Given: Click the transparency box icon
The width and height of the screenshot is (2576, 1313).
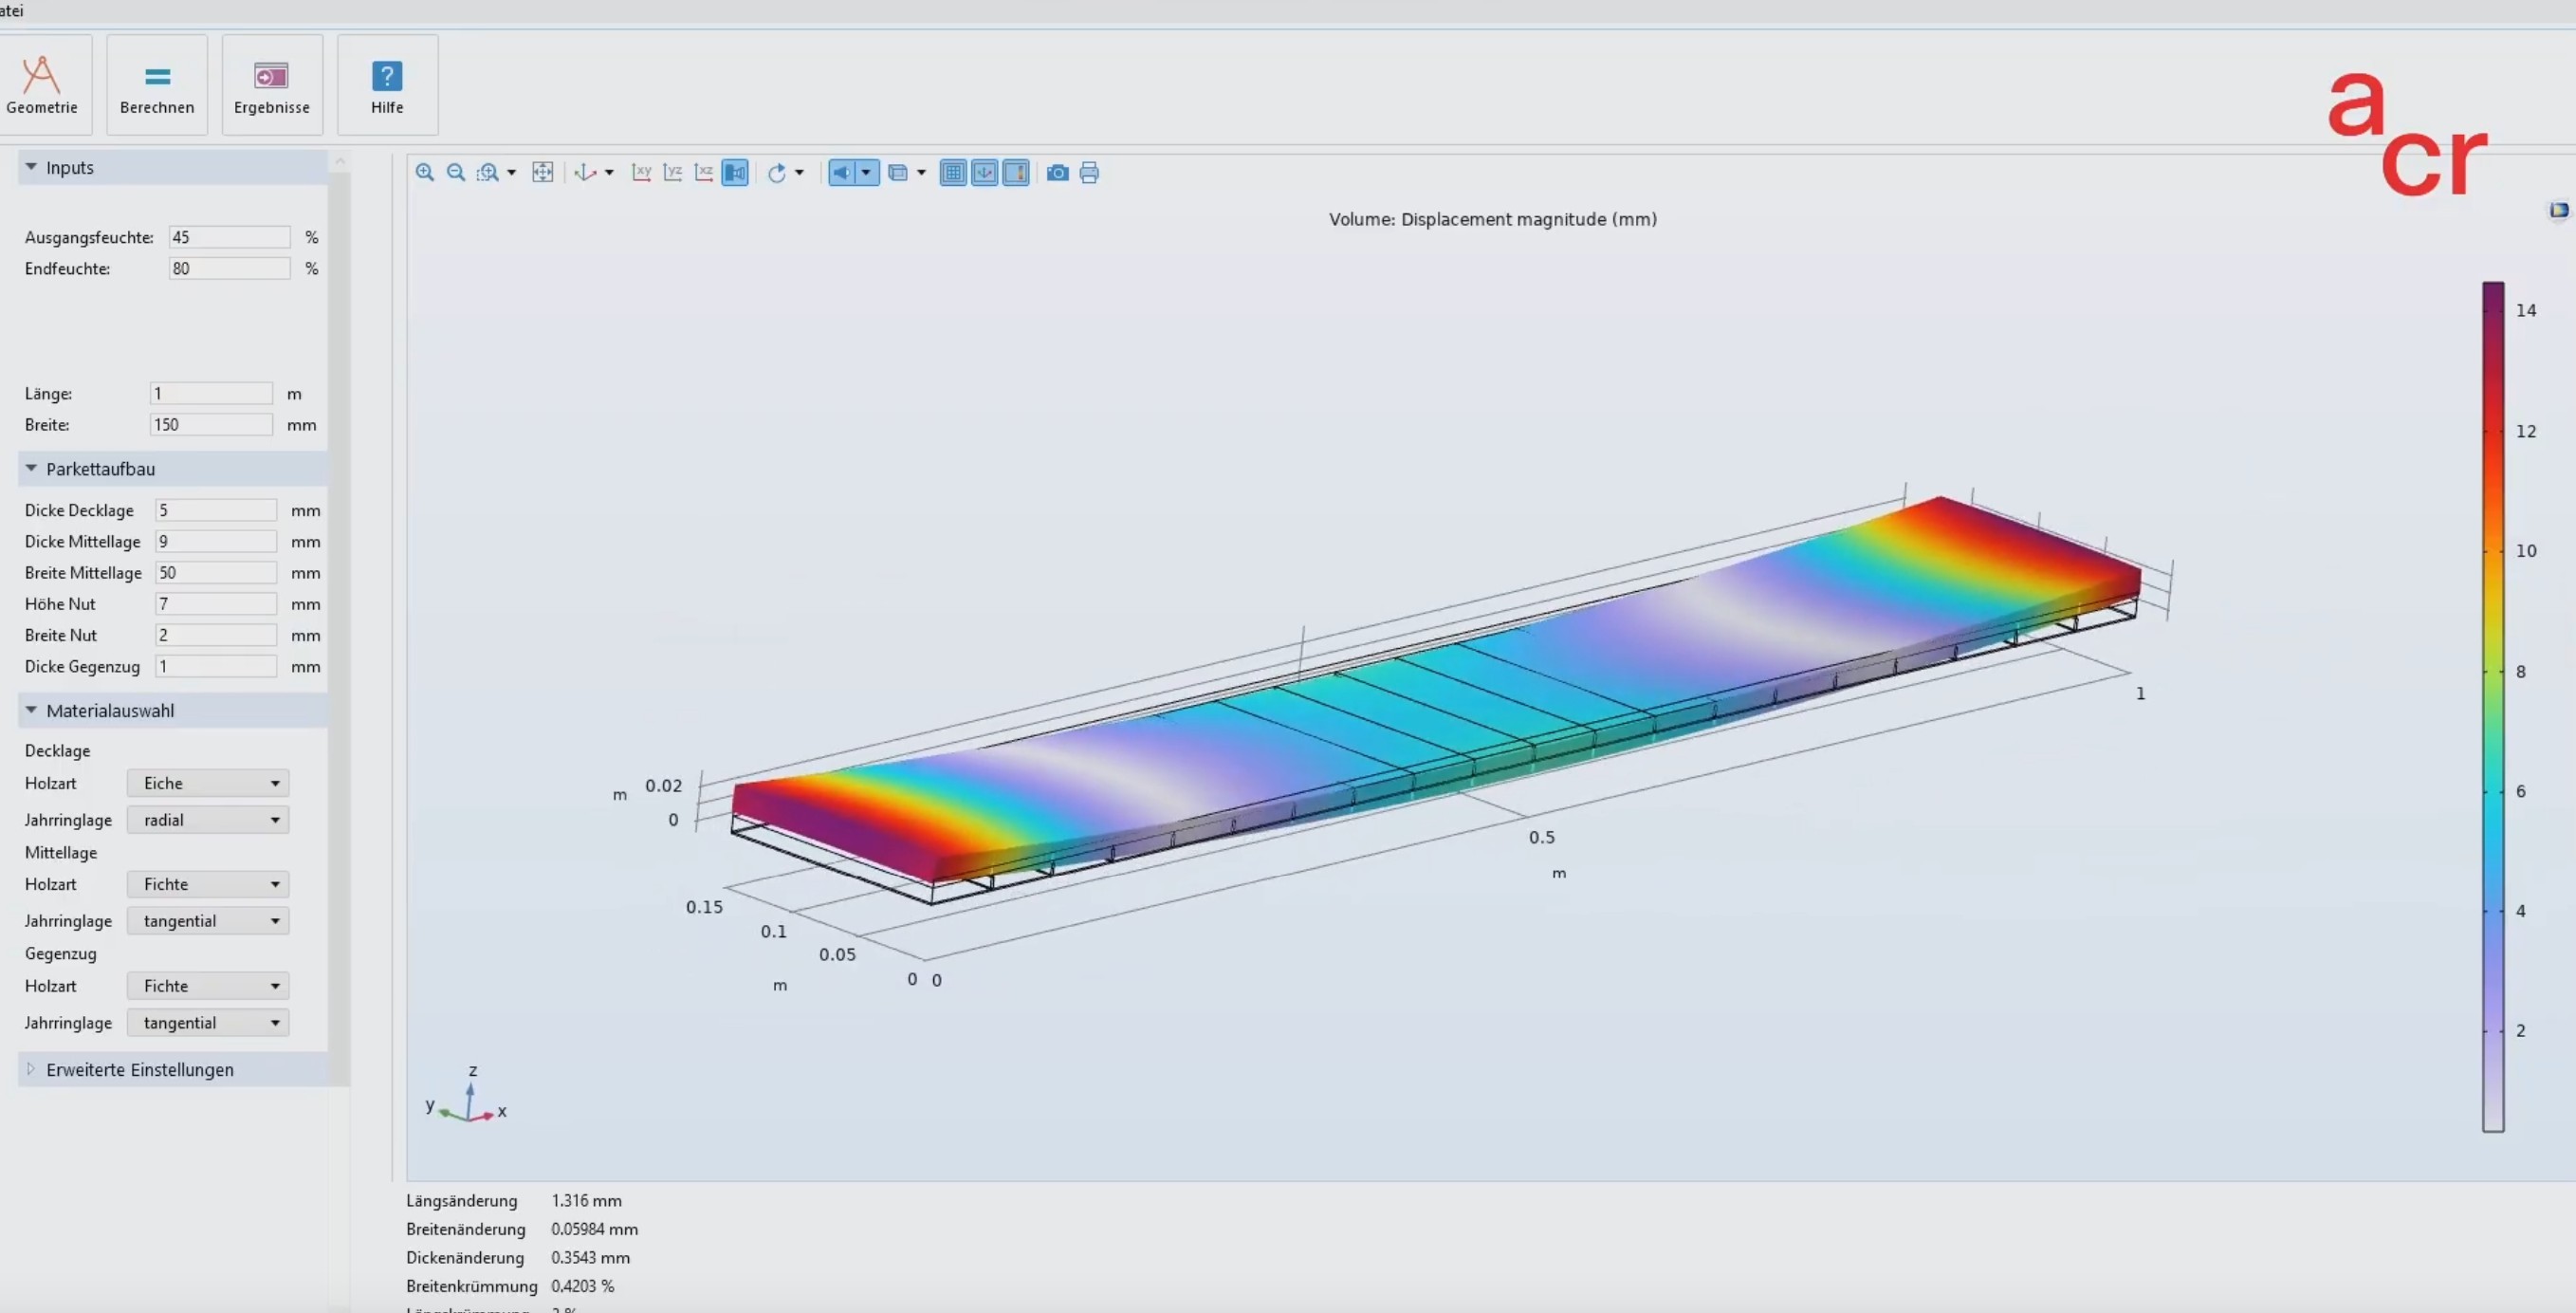Looking at the screenshot, I should (898, 173).
